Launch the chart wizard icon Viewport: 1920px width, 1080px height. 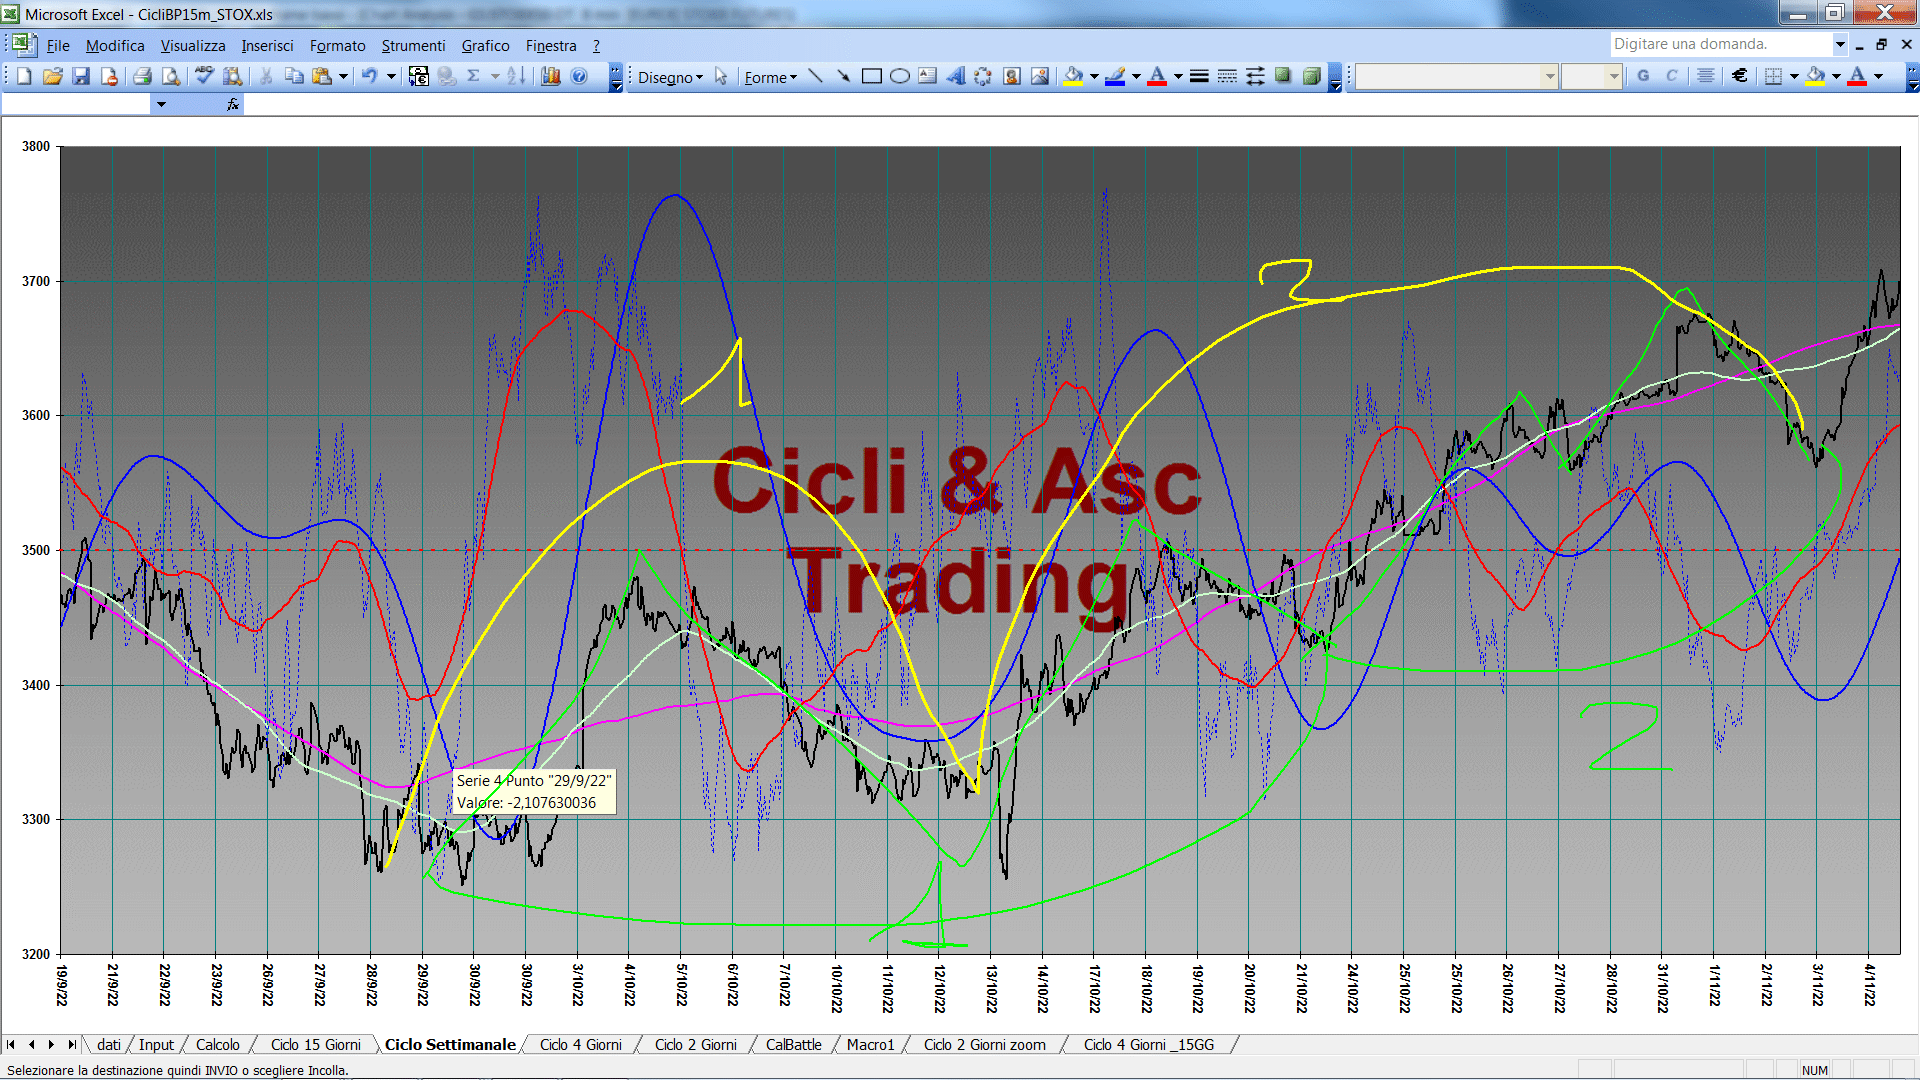[551, 76]
